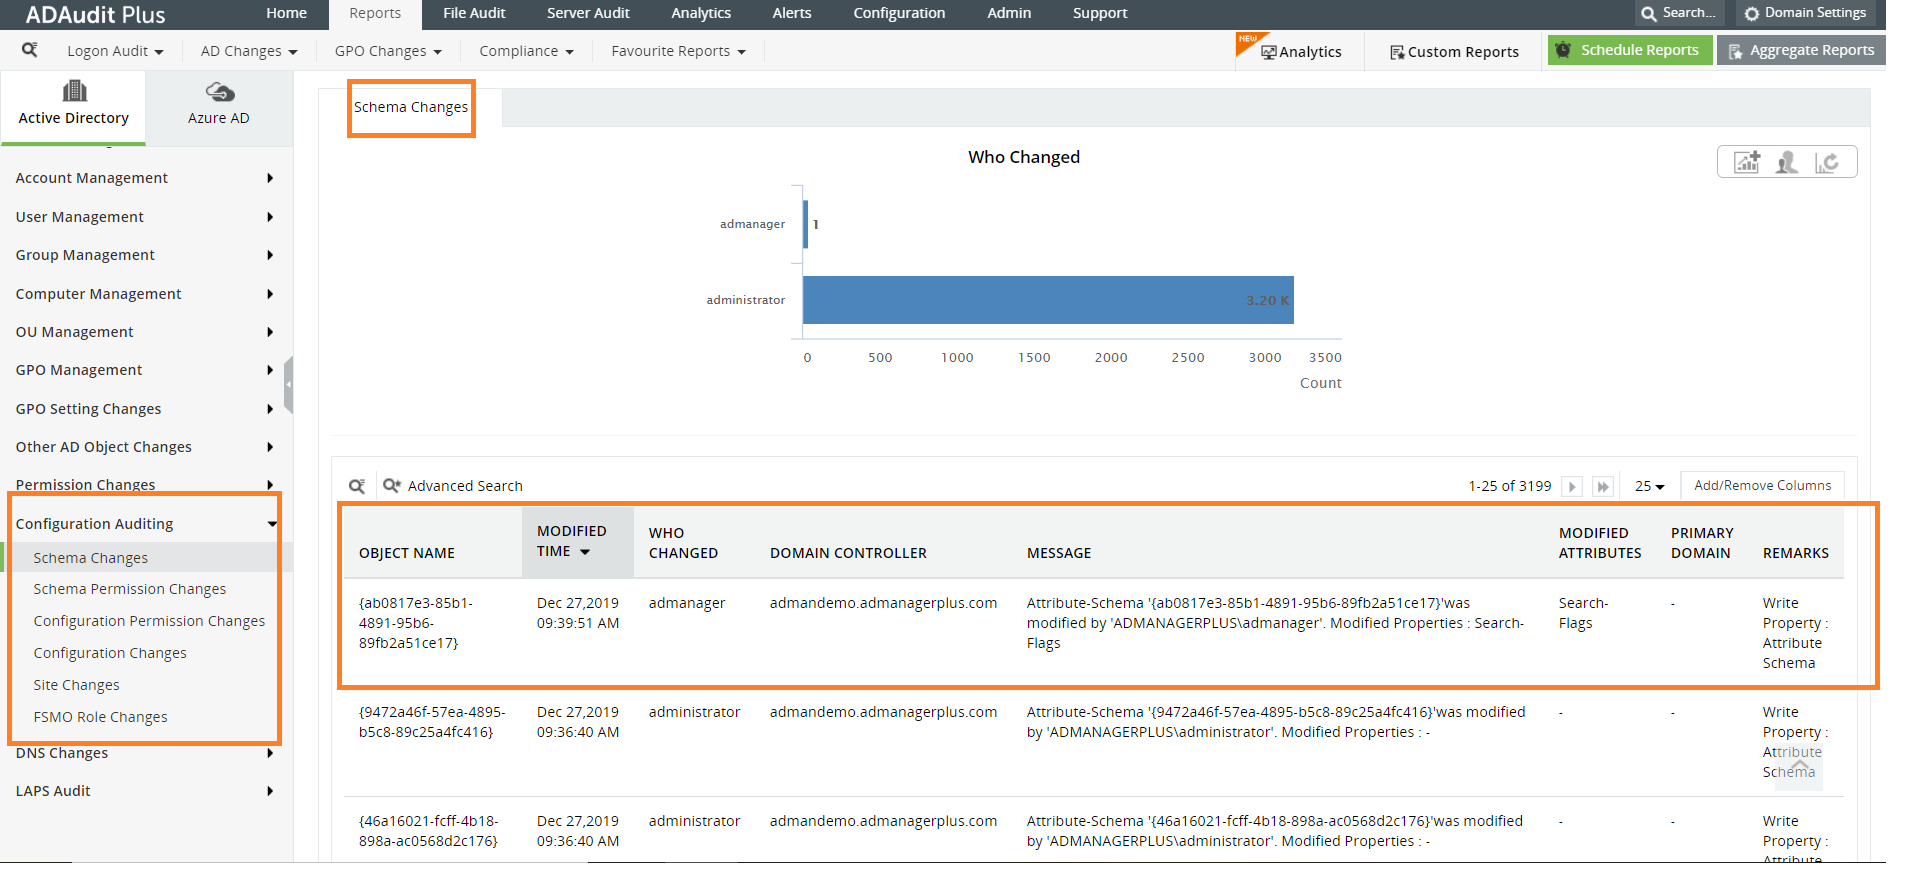Sort by Object Name column header
The height and width of the screenshot is (872, 1918).
click(407, 553)
